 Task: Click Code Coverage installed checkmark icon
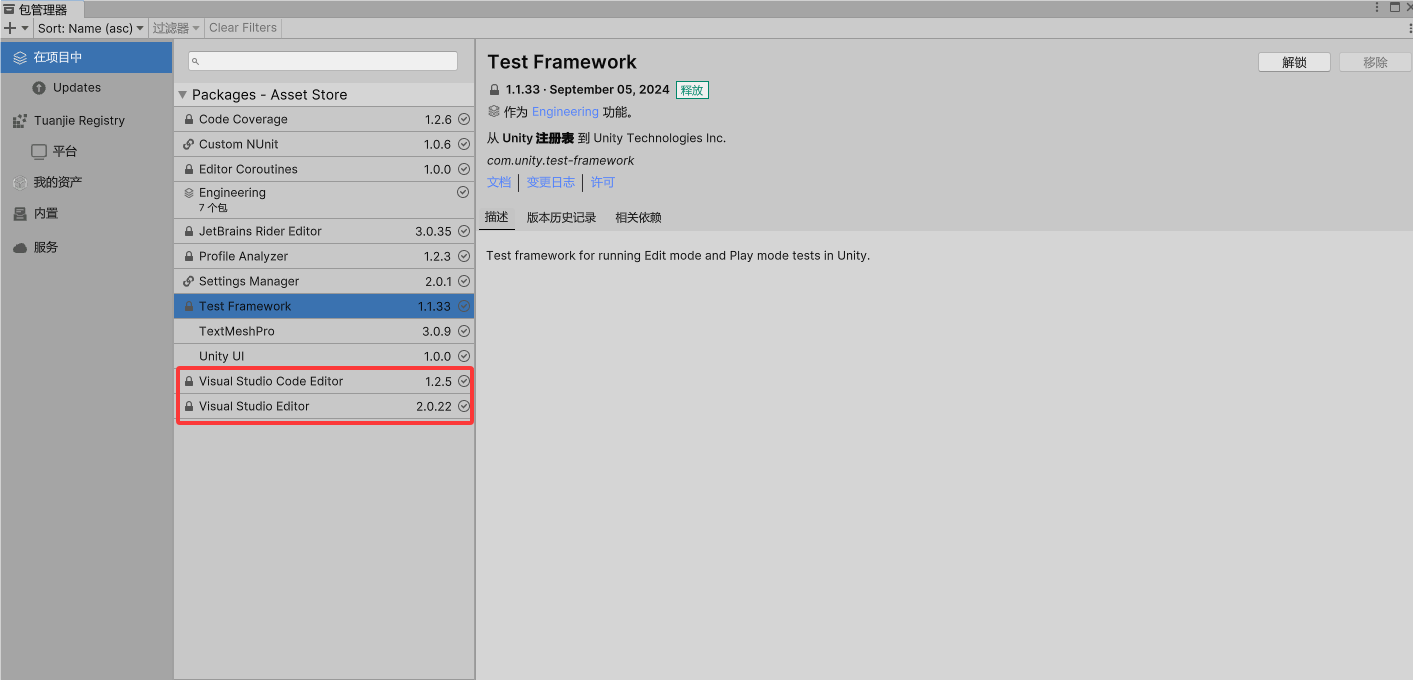click(x=464, y=119)
